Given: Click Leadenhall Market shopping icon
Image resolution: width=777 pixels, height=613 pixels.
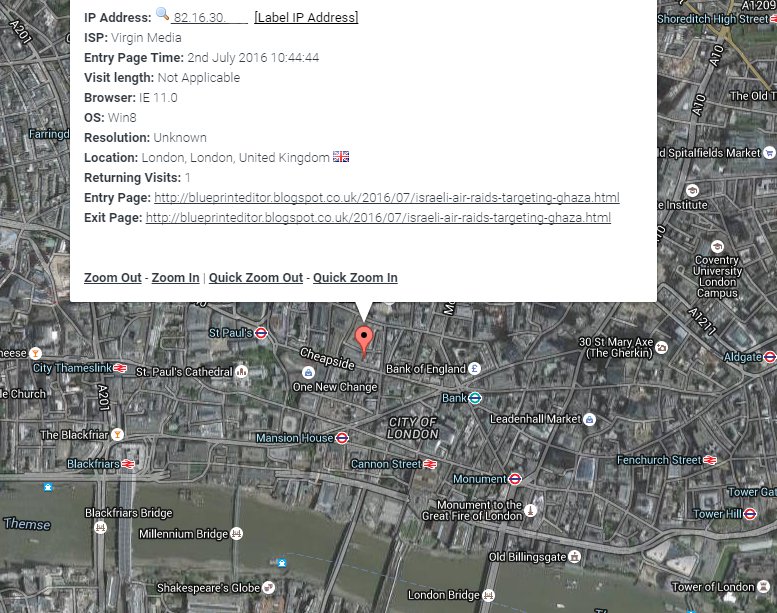Looking at the screenshot, I should [589, 420].
